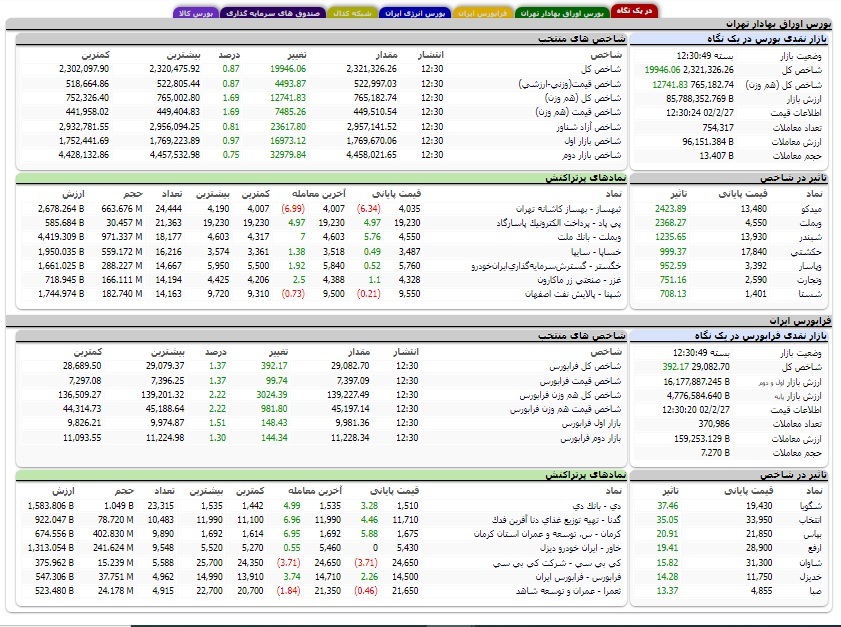Open symbol ثبهساز - بهساز کاشانه تهران

click(x=568, y=209)
